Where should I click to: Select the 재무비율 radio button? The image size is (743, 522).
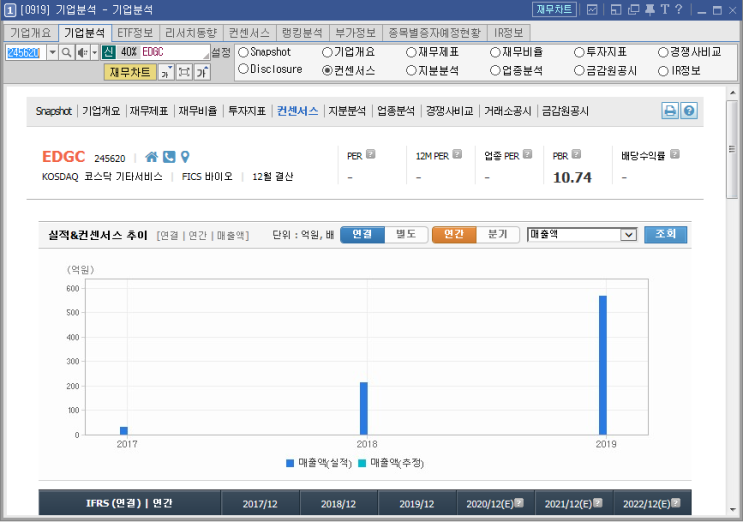pos(495,52)
